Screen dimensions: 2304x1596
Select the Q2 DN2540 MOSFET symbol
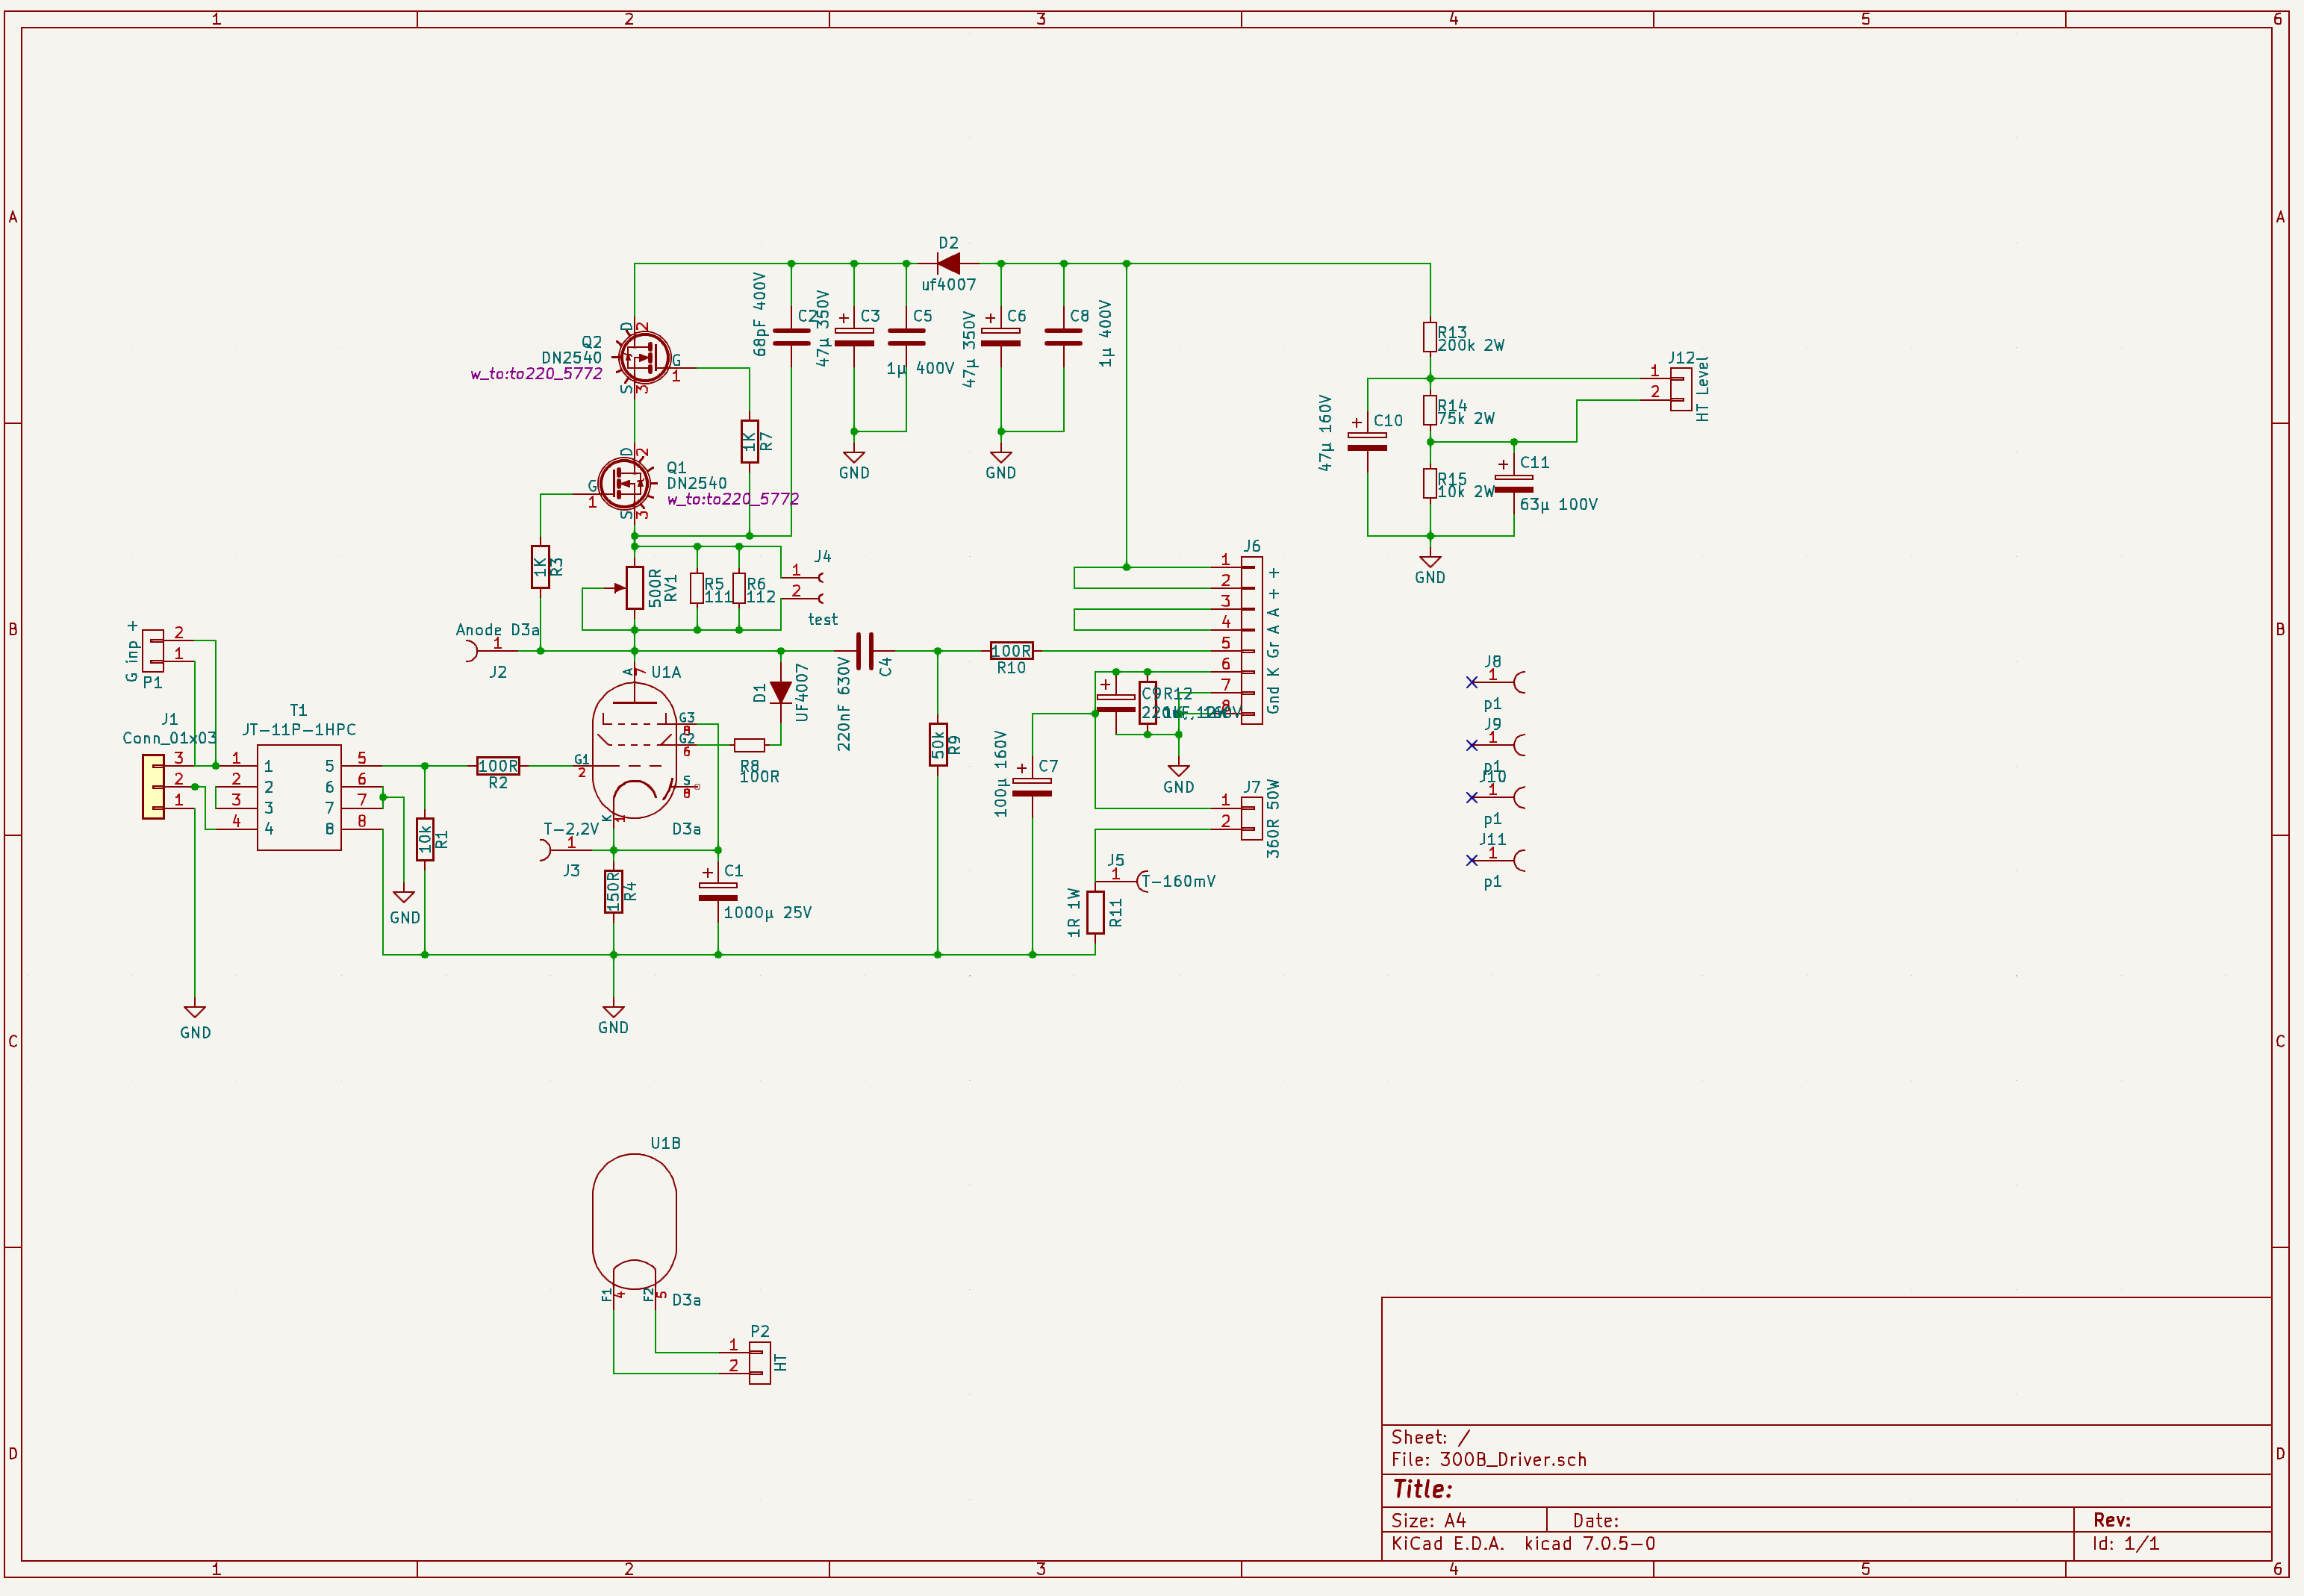click(643, 357)
